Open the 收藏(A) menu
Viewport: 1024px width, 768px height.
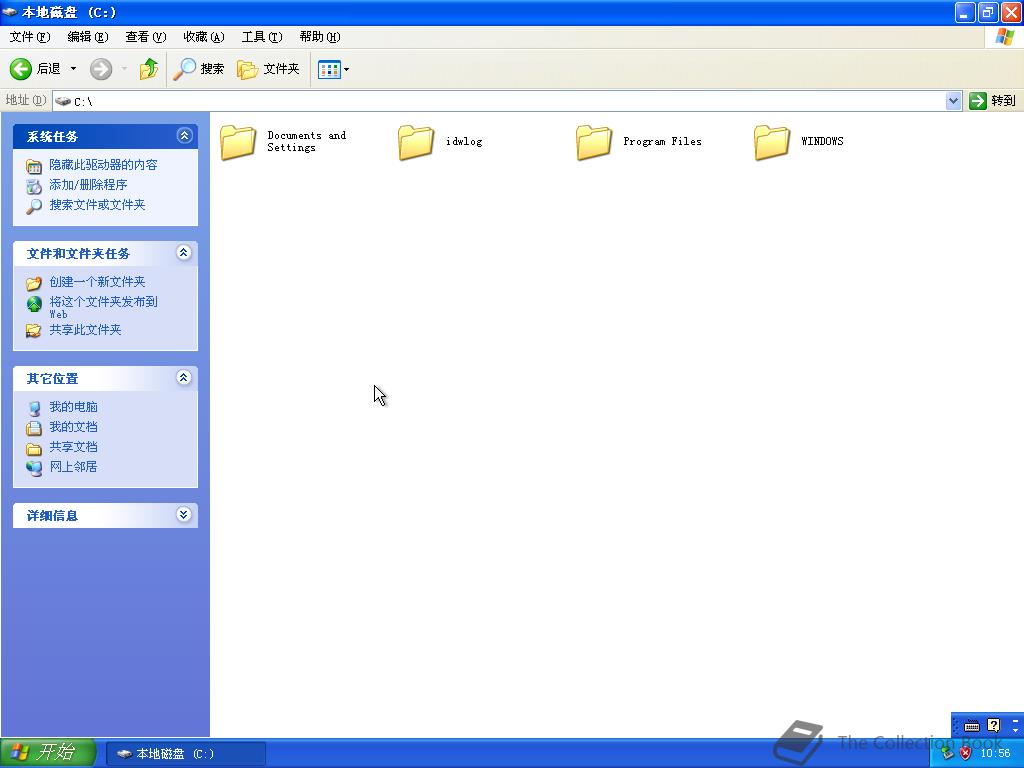pyautogui.click(x=204, y=37)
